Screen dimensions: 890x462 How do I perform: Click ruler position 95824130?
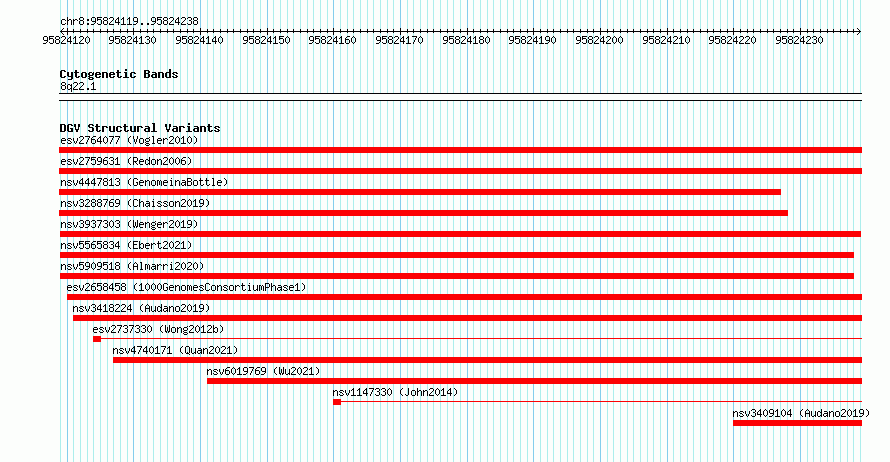tap(132, 40)
